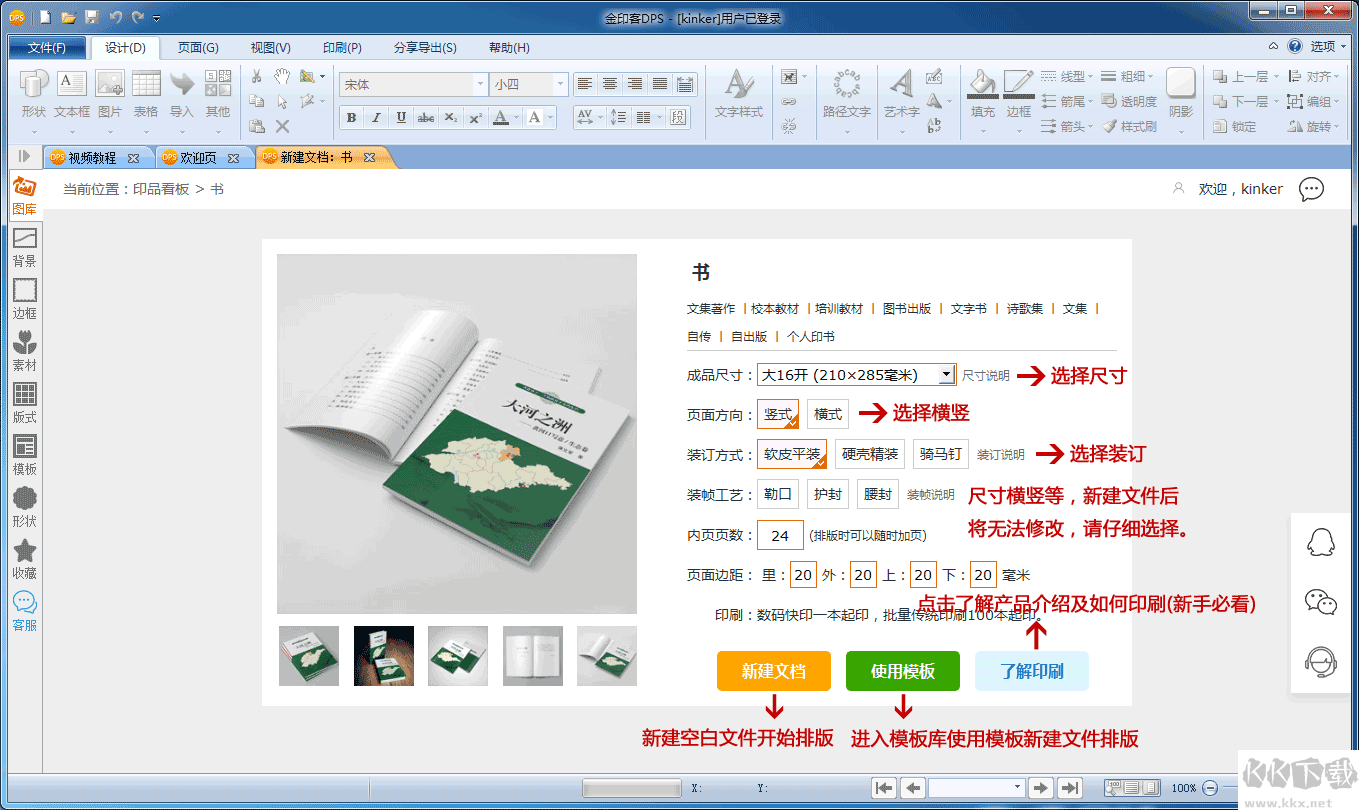Image resolution: width=1359 pixels, height=810 pixels.
Task: Toggle the 护封 dust jacket option
Action: click(x=827, y=494)
